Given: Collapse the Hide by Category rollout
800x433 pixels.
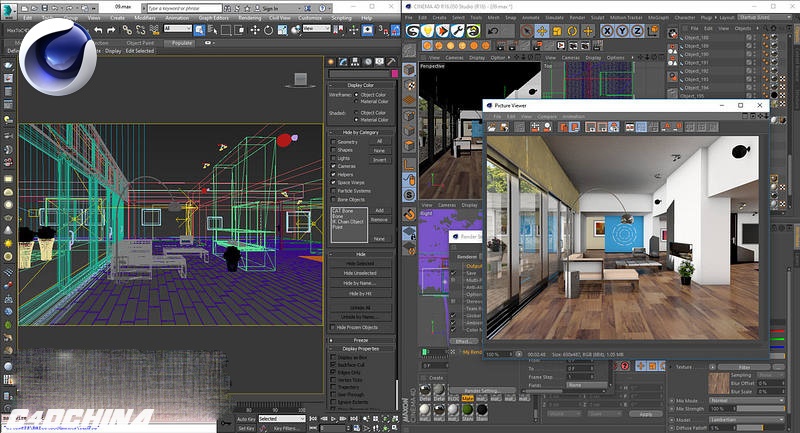Looking at the screenshot, I should tap(361, 132).
